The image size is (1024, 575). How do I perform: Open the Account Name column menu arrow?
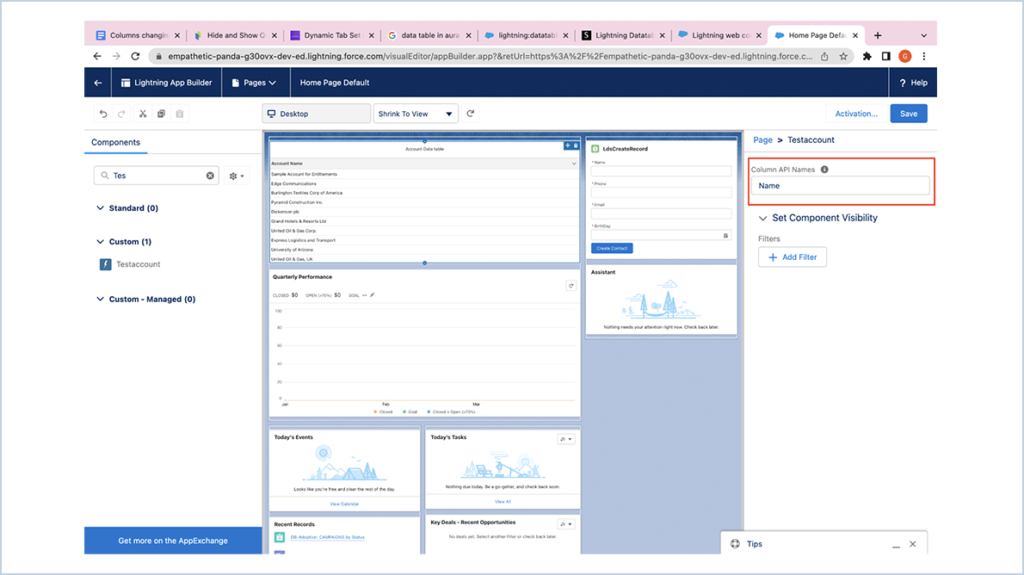point(574,163)
